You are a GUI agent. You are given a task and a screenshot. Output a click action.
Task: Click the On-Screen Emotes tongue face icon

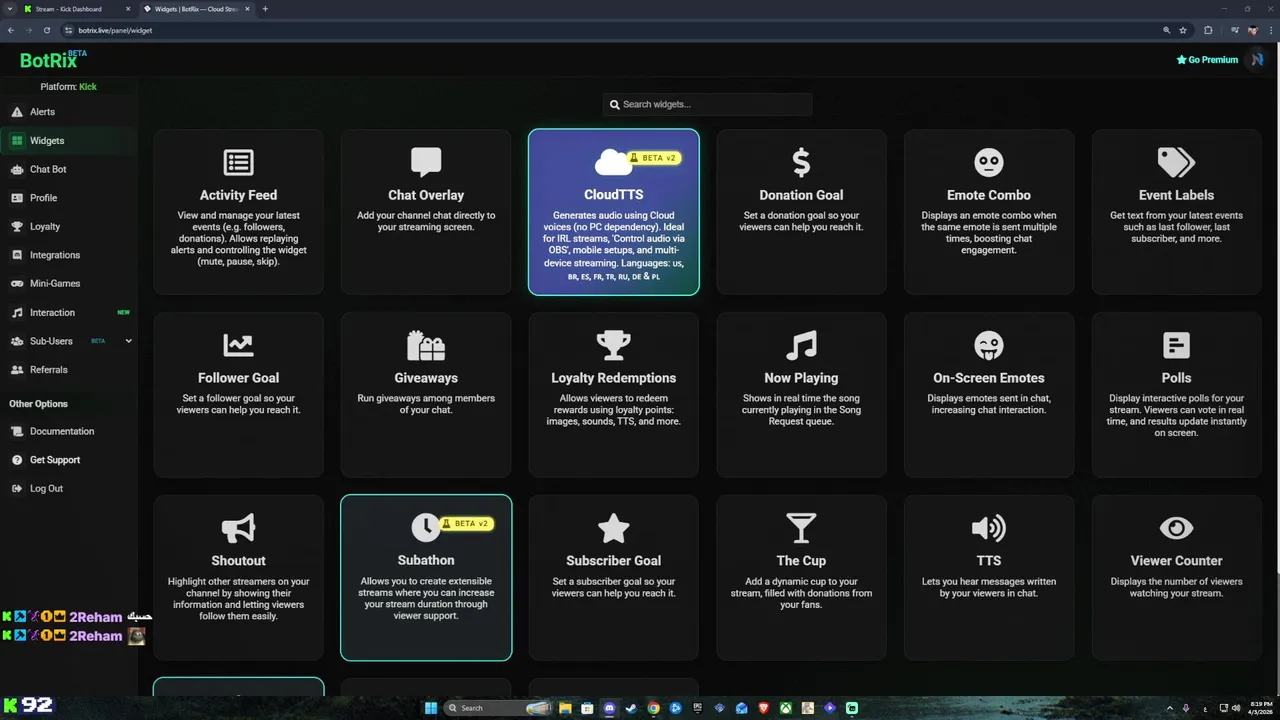[989, 345]
